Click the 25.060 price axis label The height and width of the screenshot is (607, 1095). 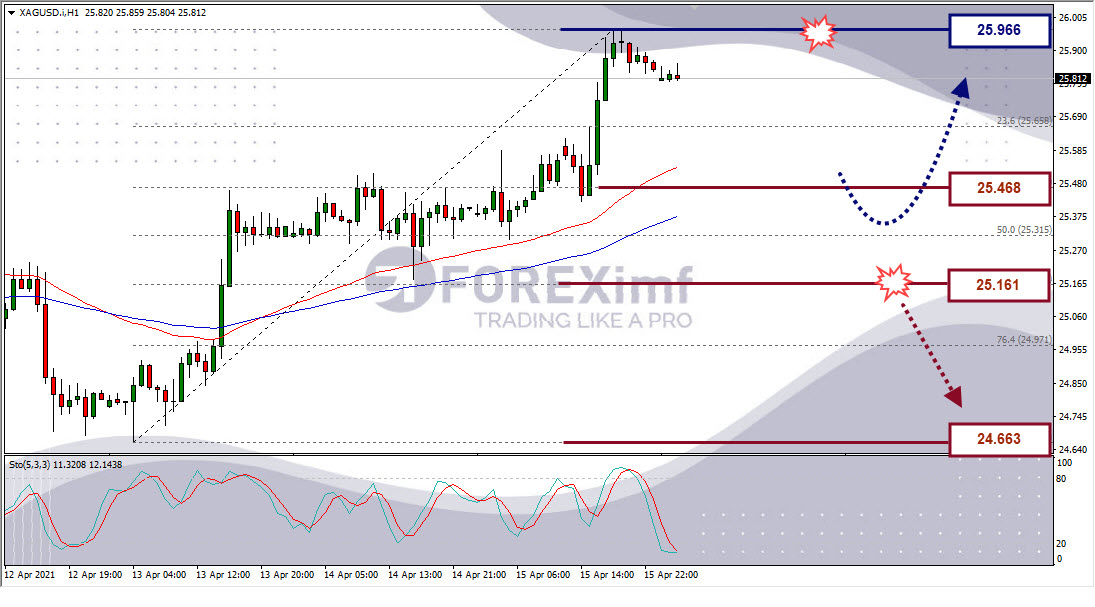coord(1073,316)
